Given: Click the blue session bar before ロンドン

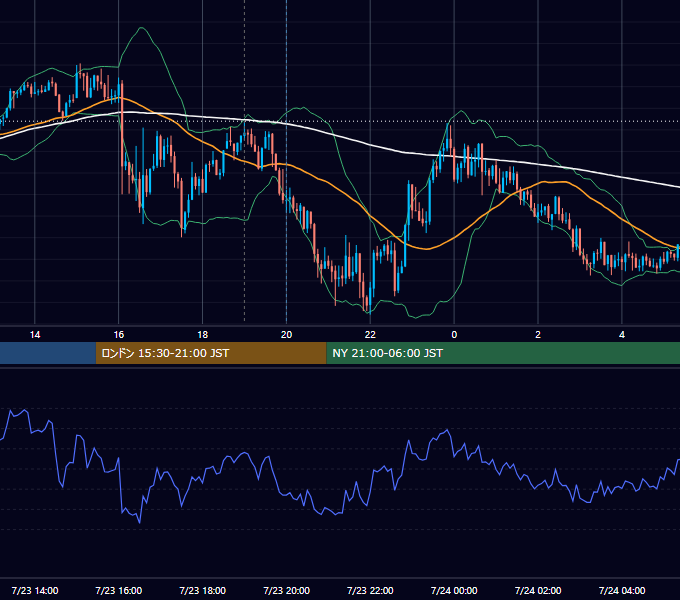Looking at the screenshot, I should (x=48, y=353).
